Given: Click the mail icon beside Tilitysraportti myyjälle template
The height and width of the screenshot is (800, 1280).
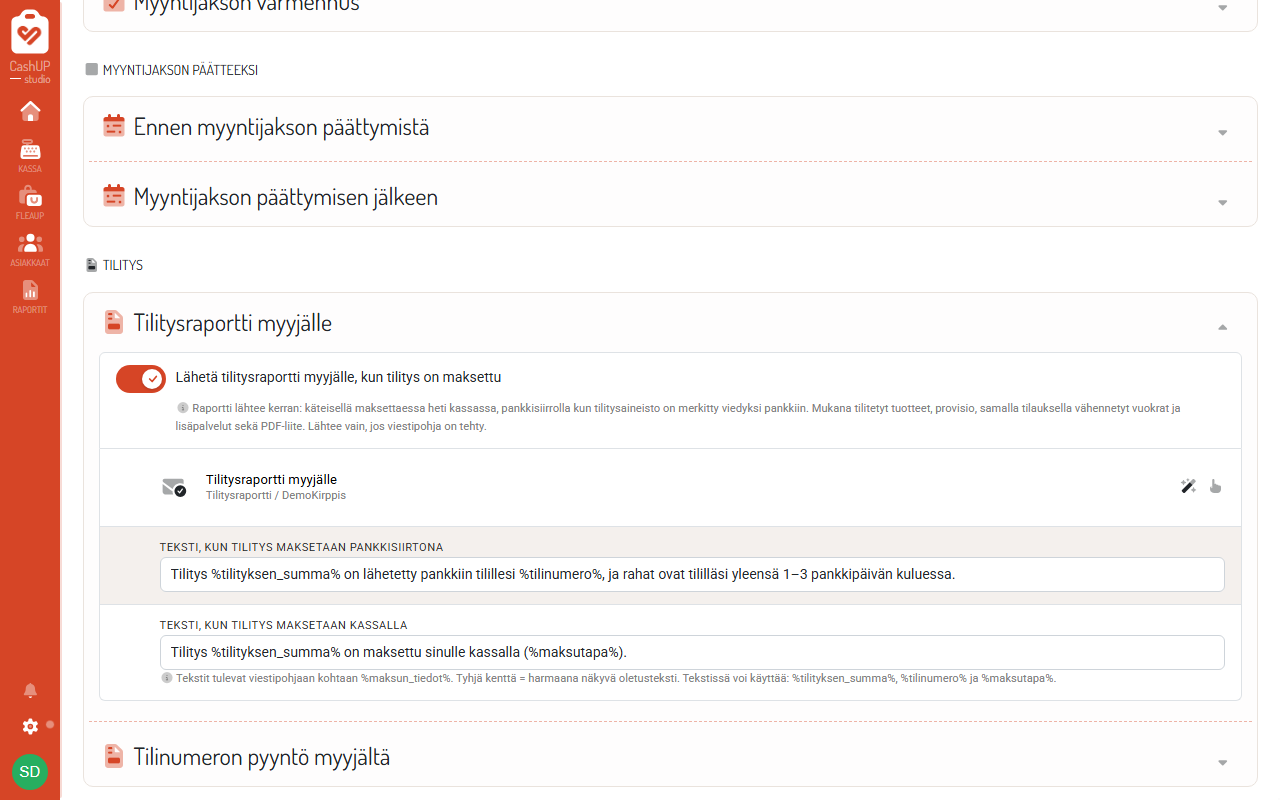Looking at the screenshot, I should pyautogui.click(x=174, y=487).
